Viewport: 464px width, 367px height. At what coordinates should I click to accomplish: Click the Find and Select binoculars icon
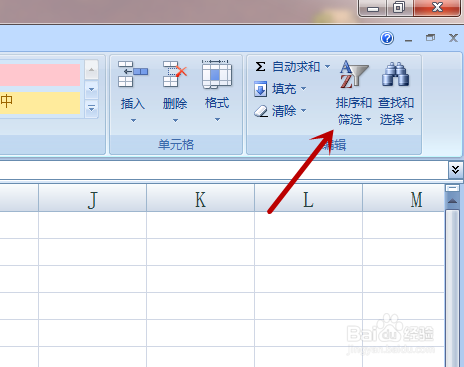tap(395, 74)
